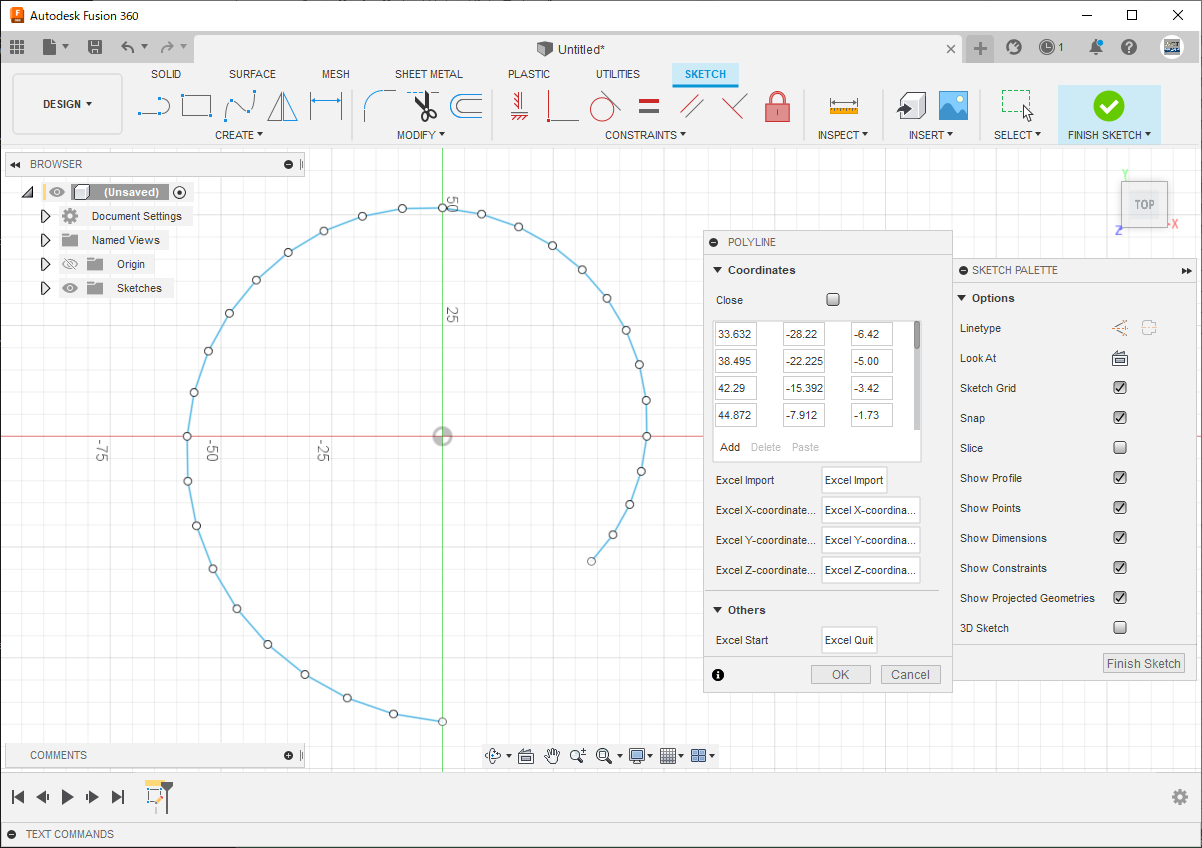Choose the Fit Point Spline tool
Screen dimensions: 1202x848
(240, 105)
